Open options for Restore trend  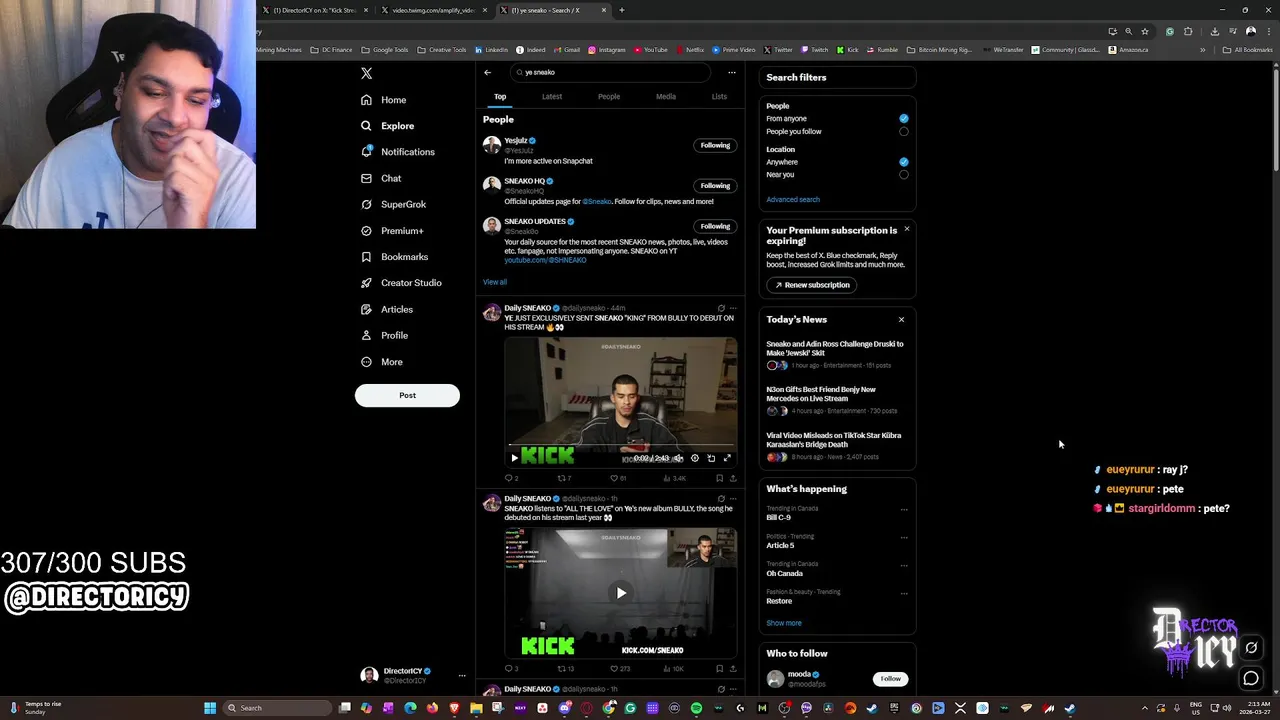coord(904,593)
